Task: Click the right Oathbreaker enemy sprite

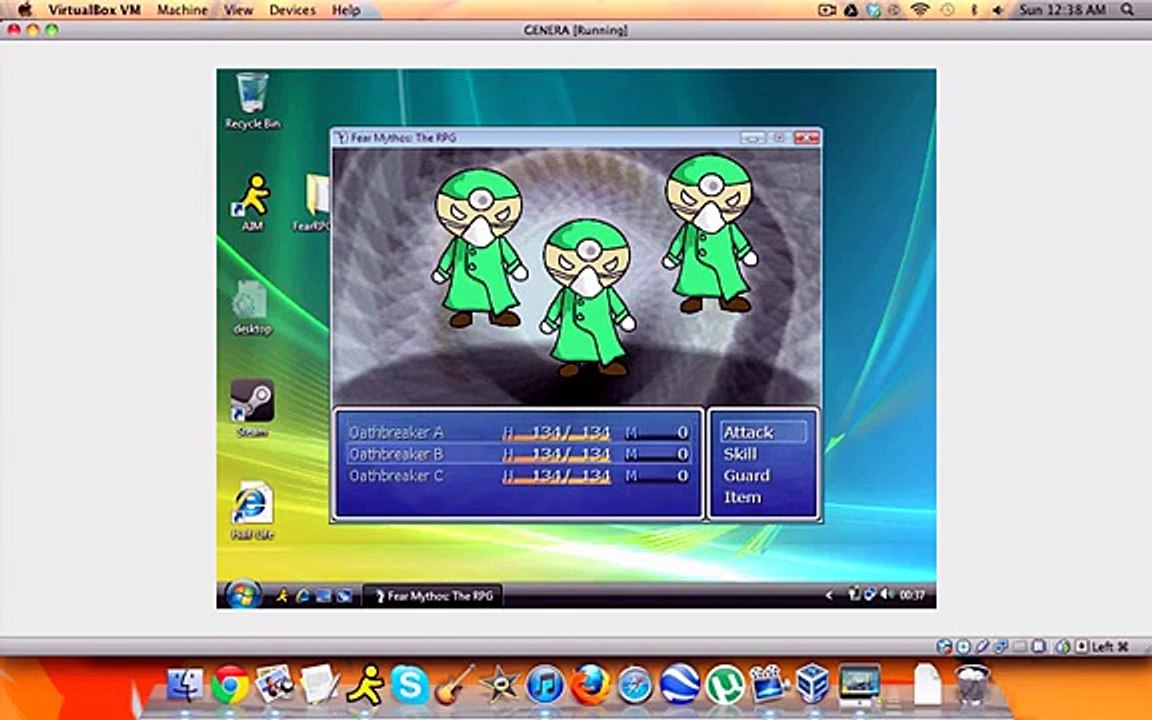Action: pos(709,233)
